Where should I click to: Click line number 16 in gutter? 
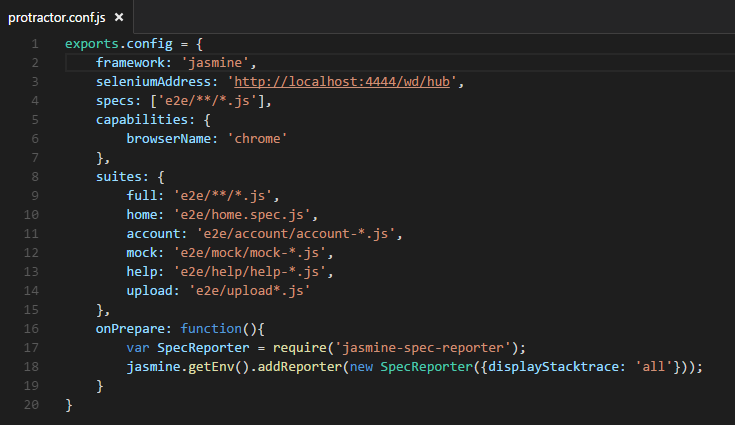pos(31,329)
